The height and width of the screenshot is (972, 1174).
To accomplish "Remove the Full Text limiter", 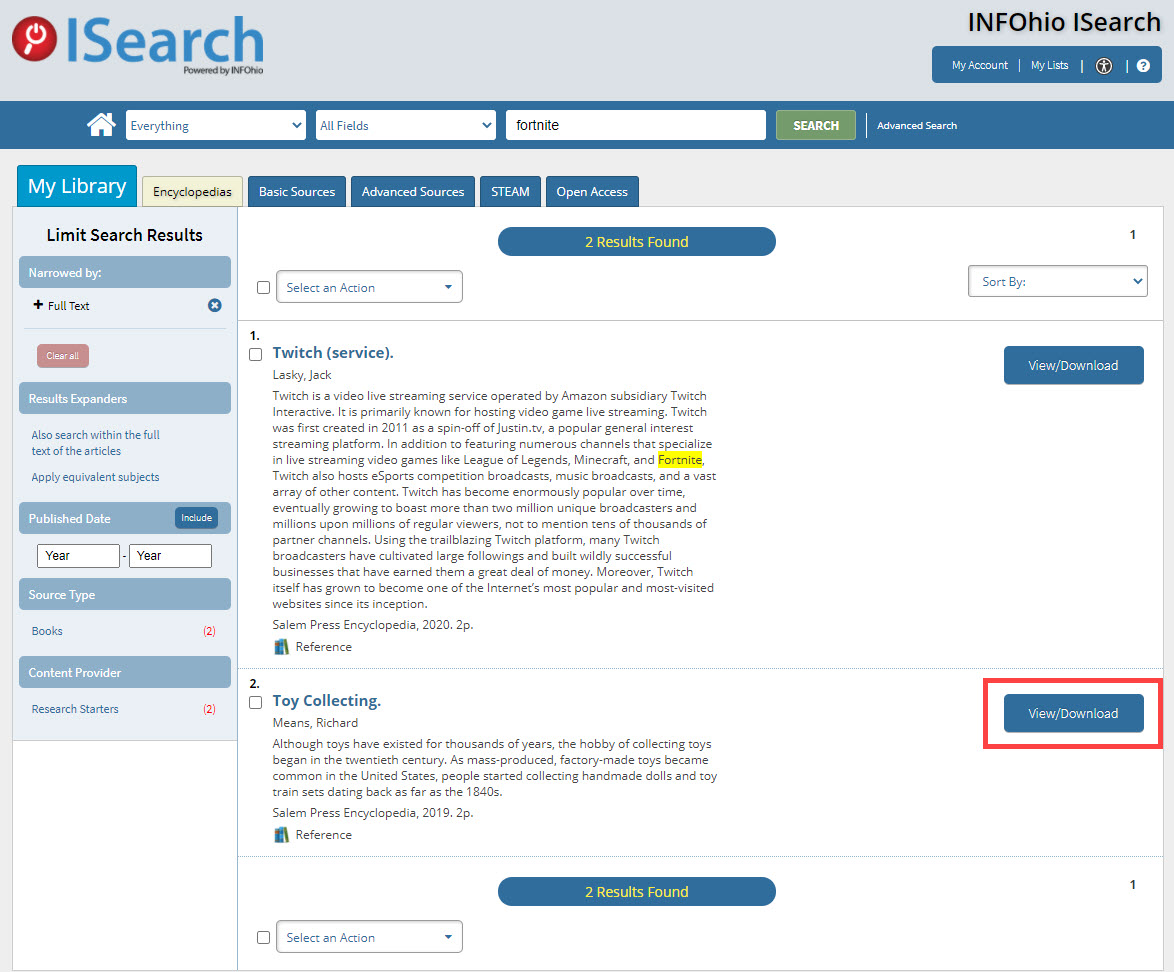I will [215, 306].
